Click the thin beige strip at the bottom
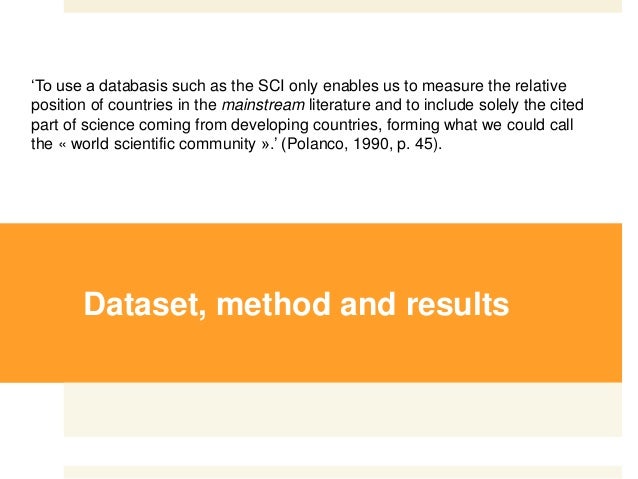 point(343,472)
